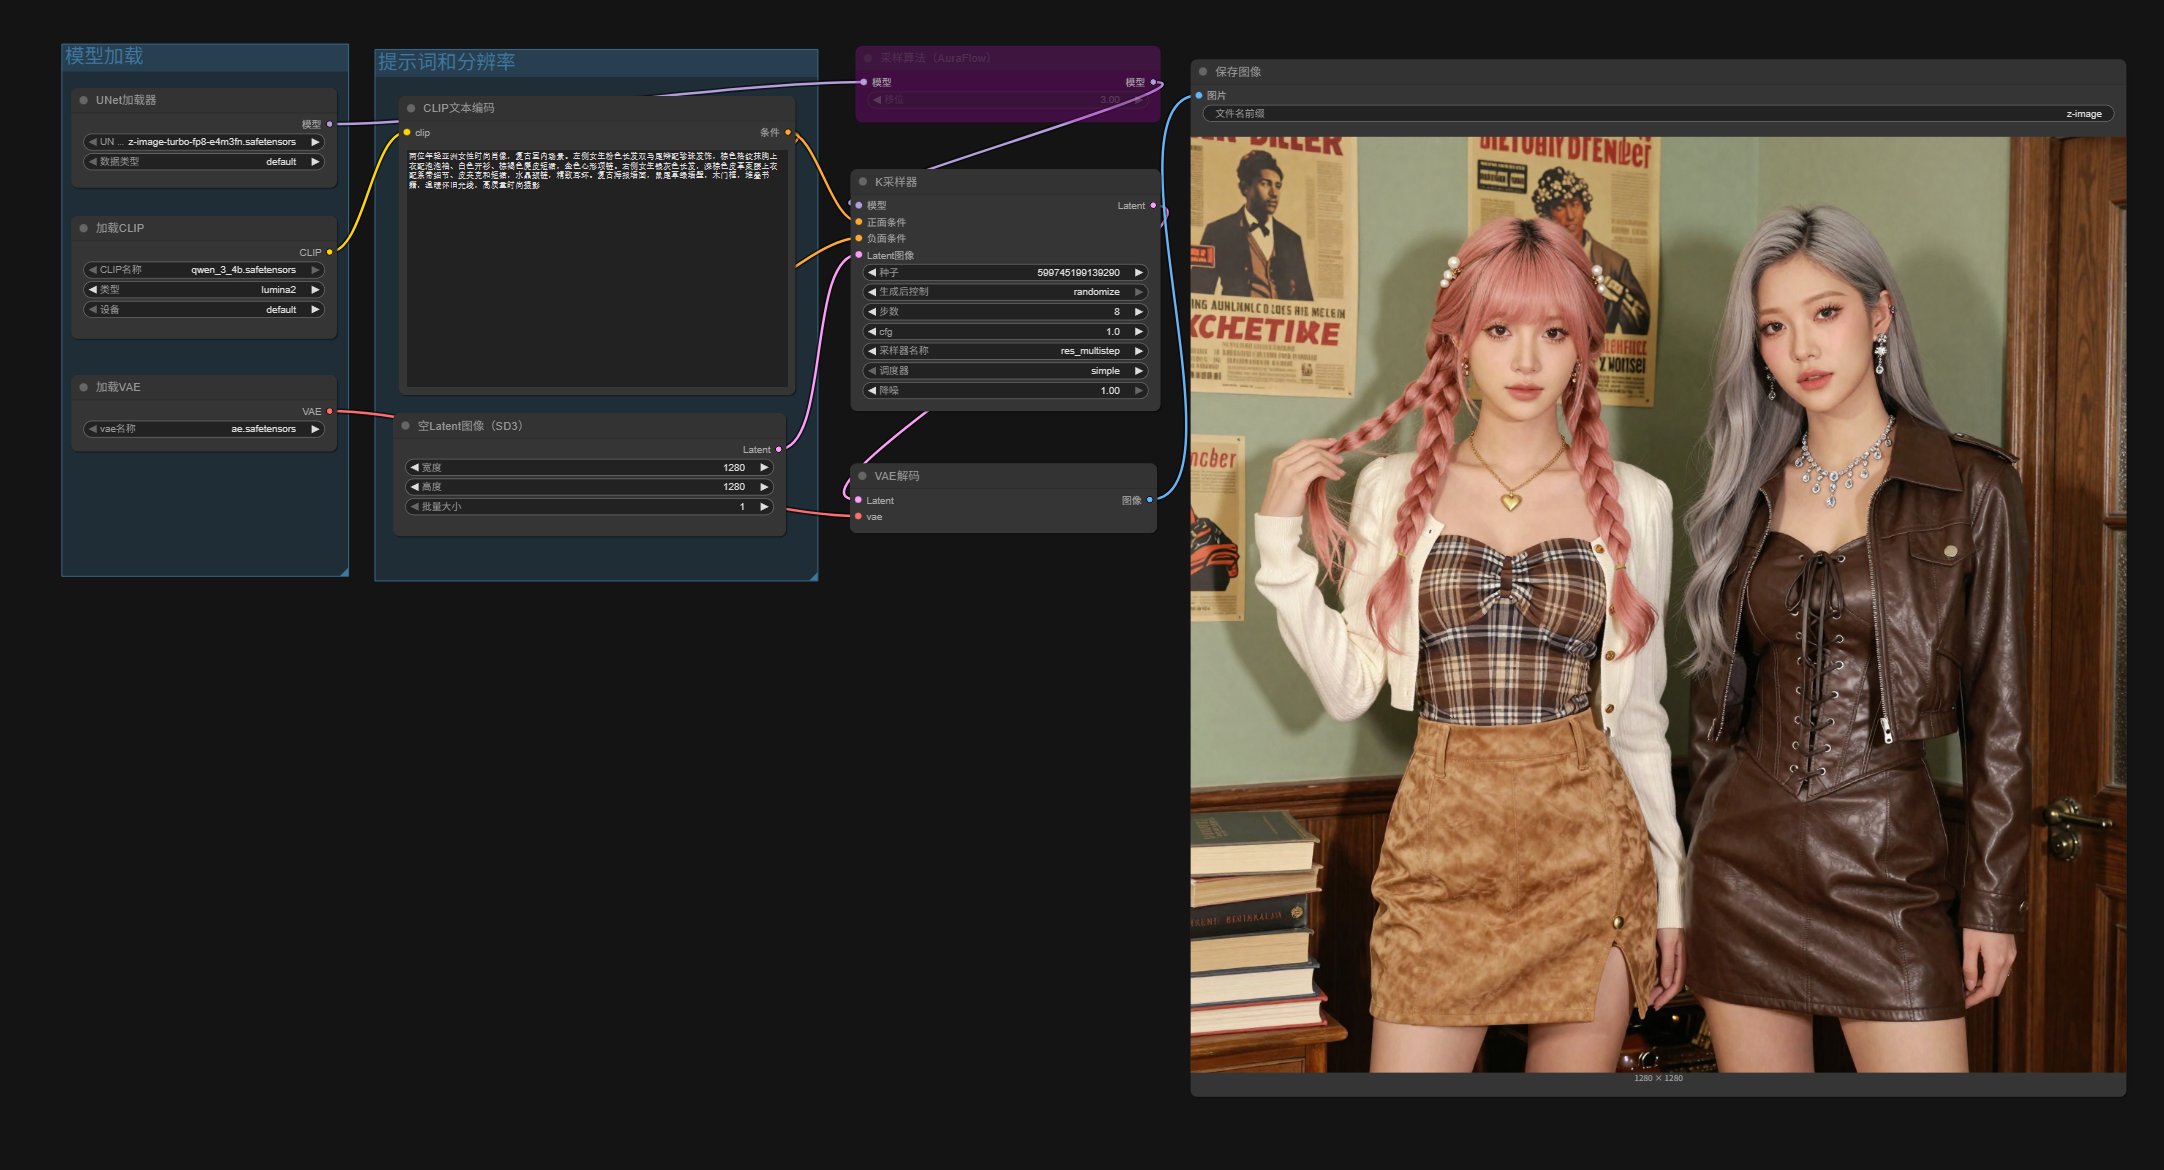Increase 步数 with its right arrow

point(1138,312)
